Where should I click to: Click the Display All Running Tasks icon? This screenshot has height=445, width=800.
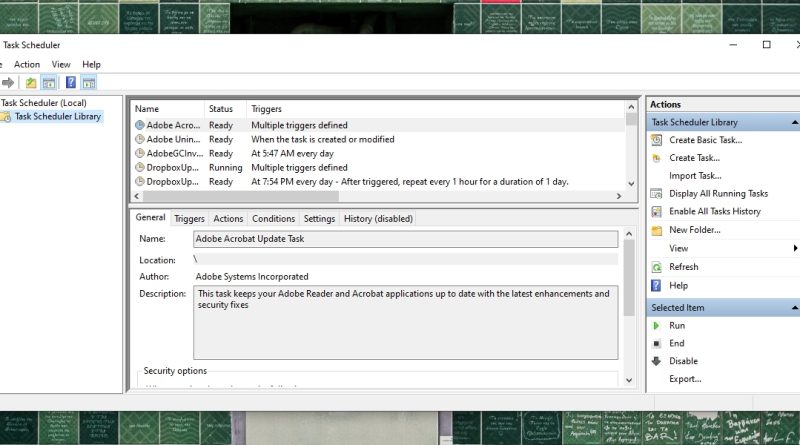coord(657,193)
